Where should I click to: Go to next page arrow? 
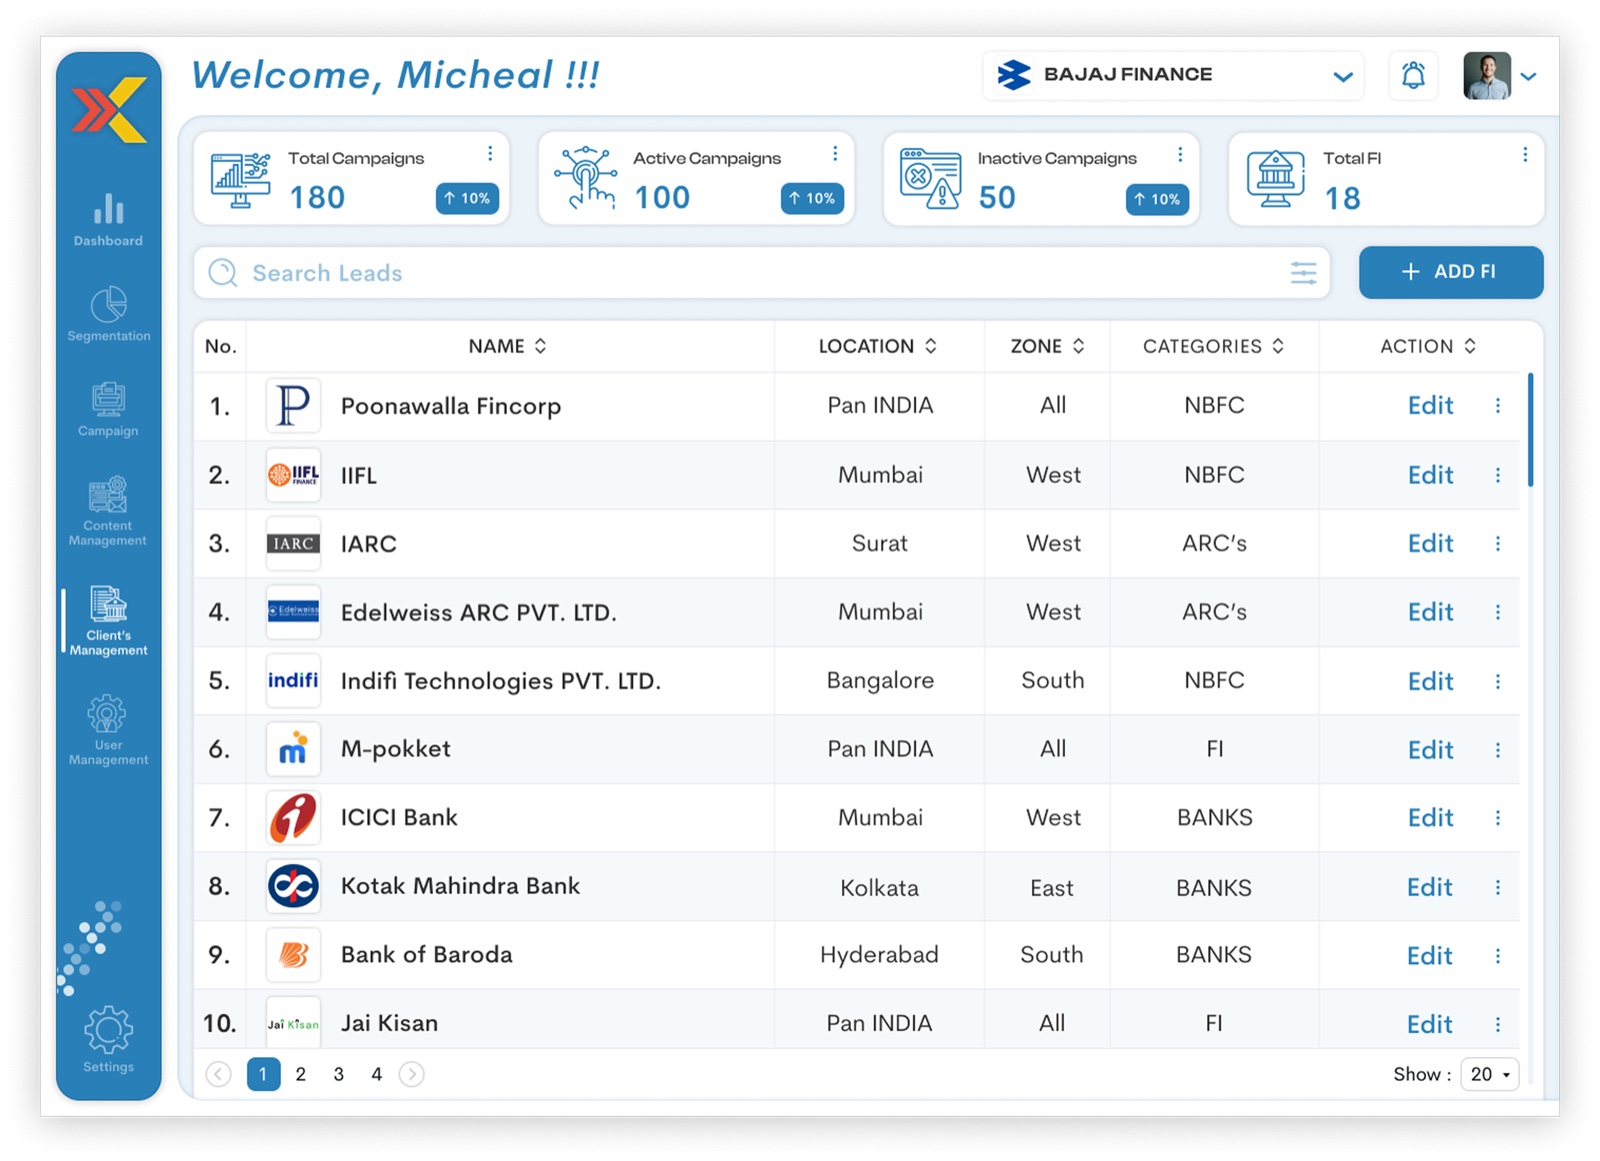[411, 1074]
